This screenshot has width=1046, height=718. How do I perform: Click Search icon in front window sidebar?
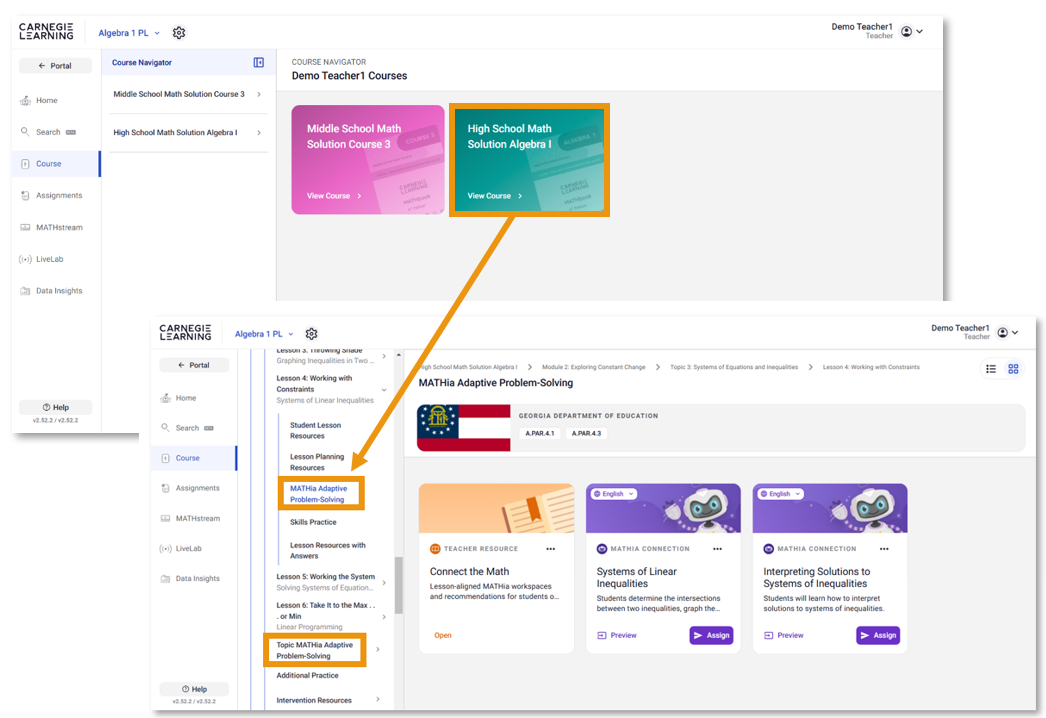click(165, 428)
